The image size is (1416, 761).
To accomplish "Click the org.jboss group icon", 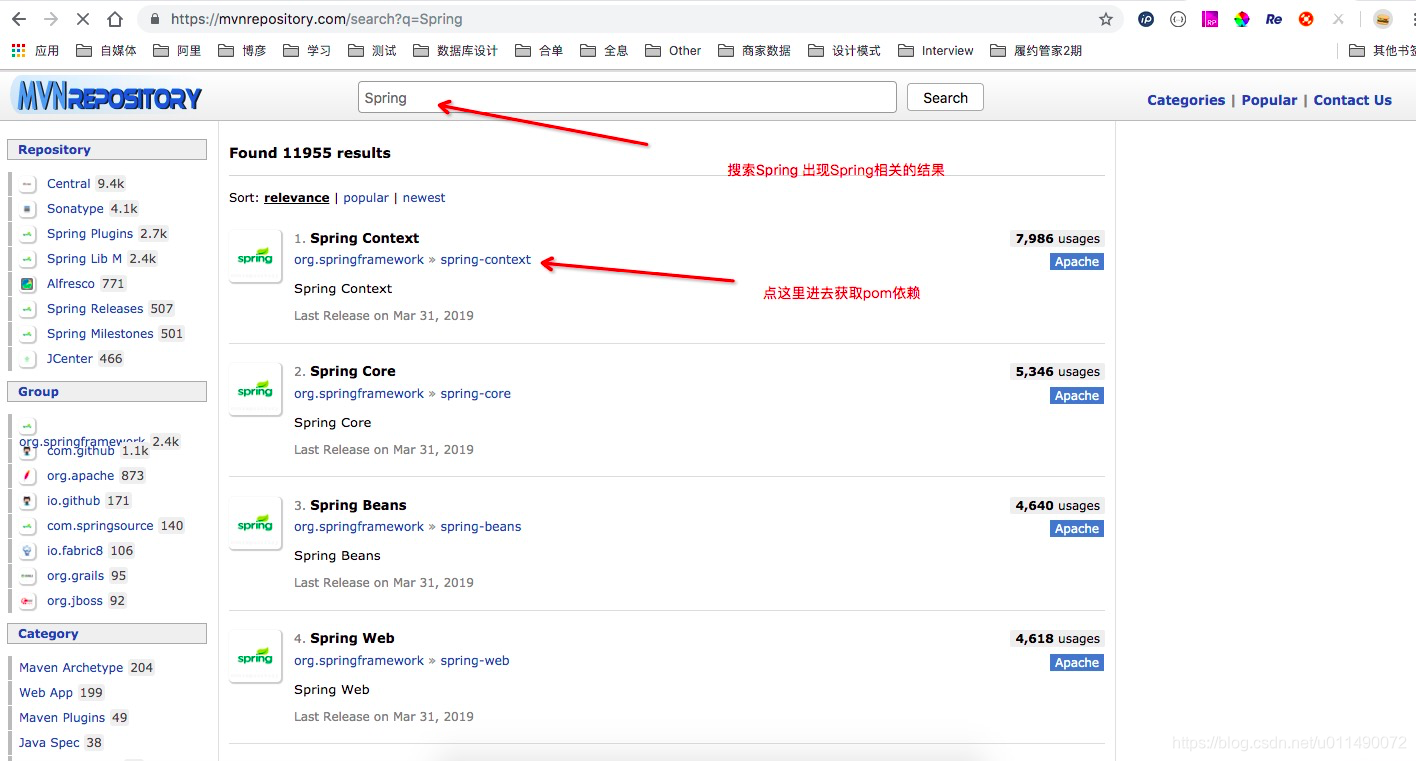I will (x=28, y=601).
